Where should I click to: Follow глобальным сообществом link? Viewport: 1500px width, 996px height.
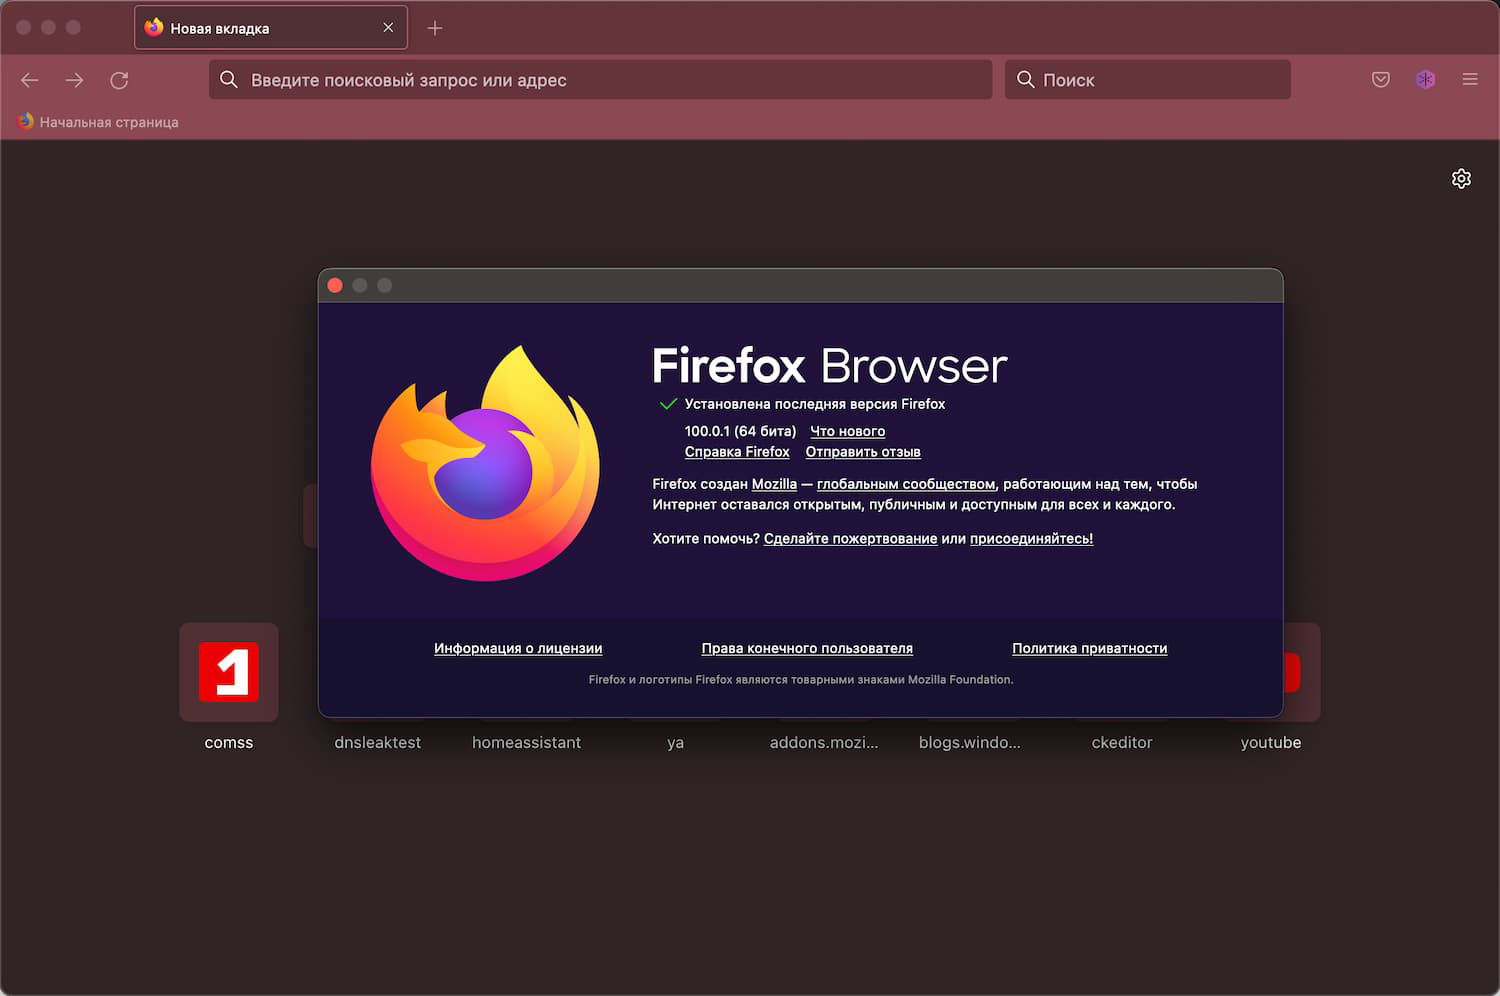(906, 484)
